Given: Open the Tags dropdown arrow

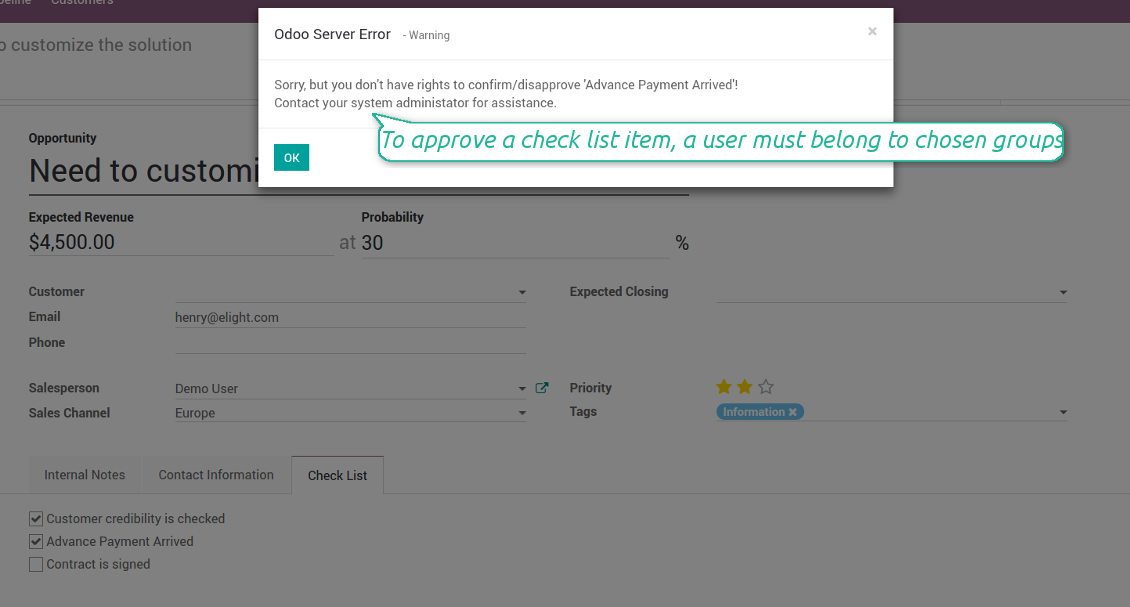Looking at the screenshot, I should tap(1063, 412).
